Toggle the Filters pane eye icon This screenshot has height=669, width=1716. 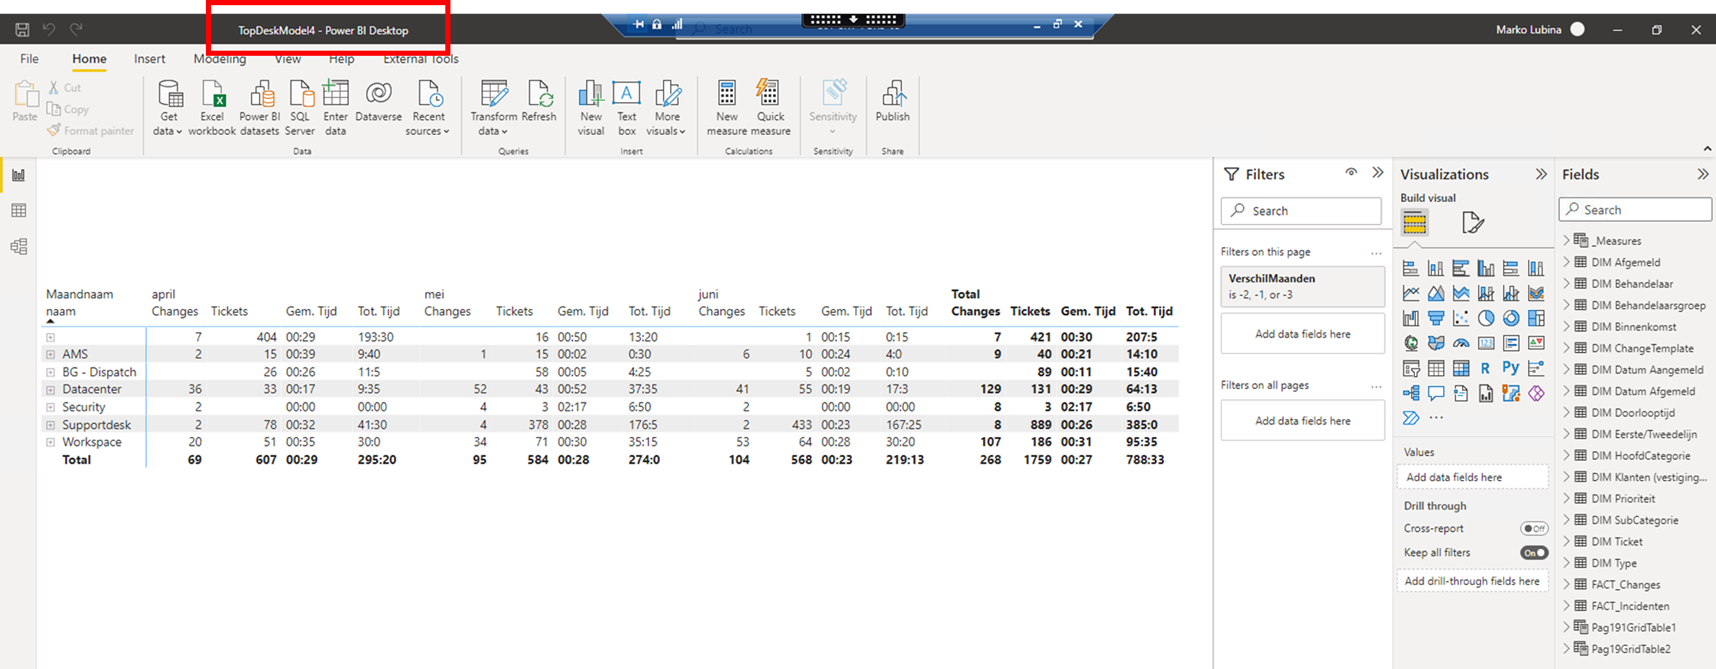(x=1351, y=173)
